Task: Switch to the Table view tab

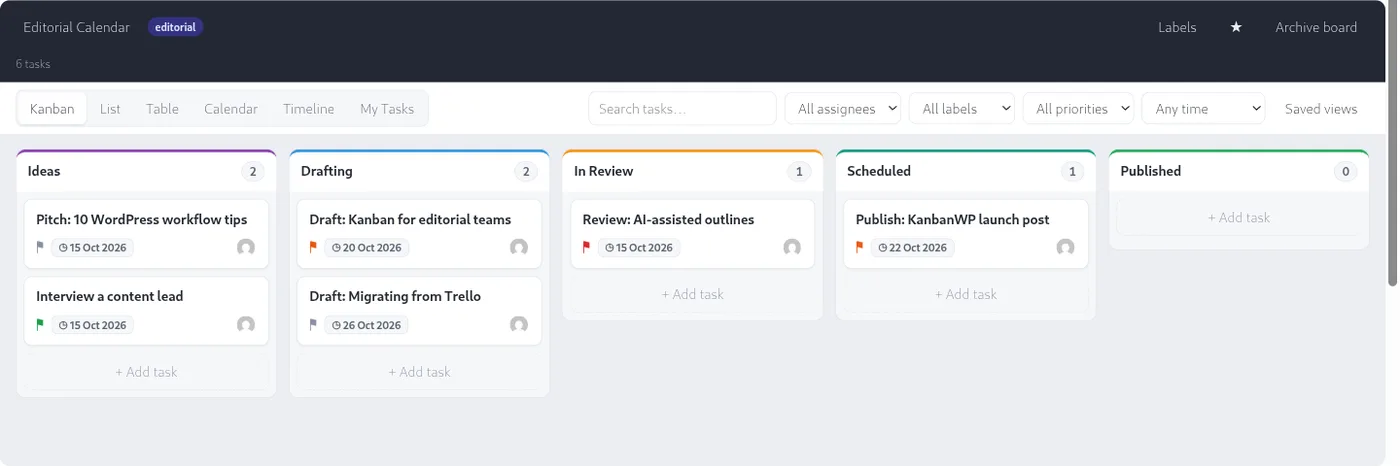Action: pyautogui.click(x=162, y=108)
